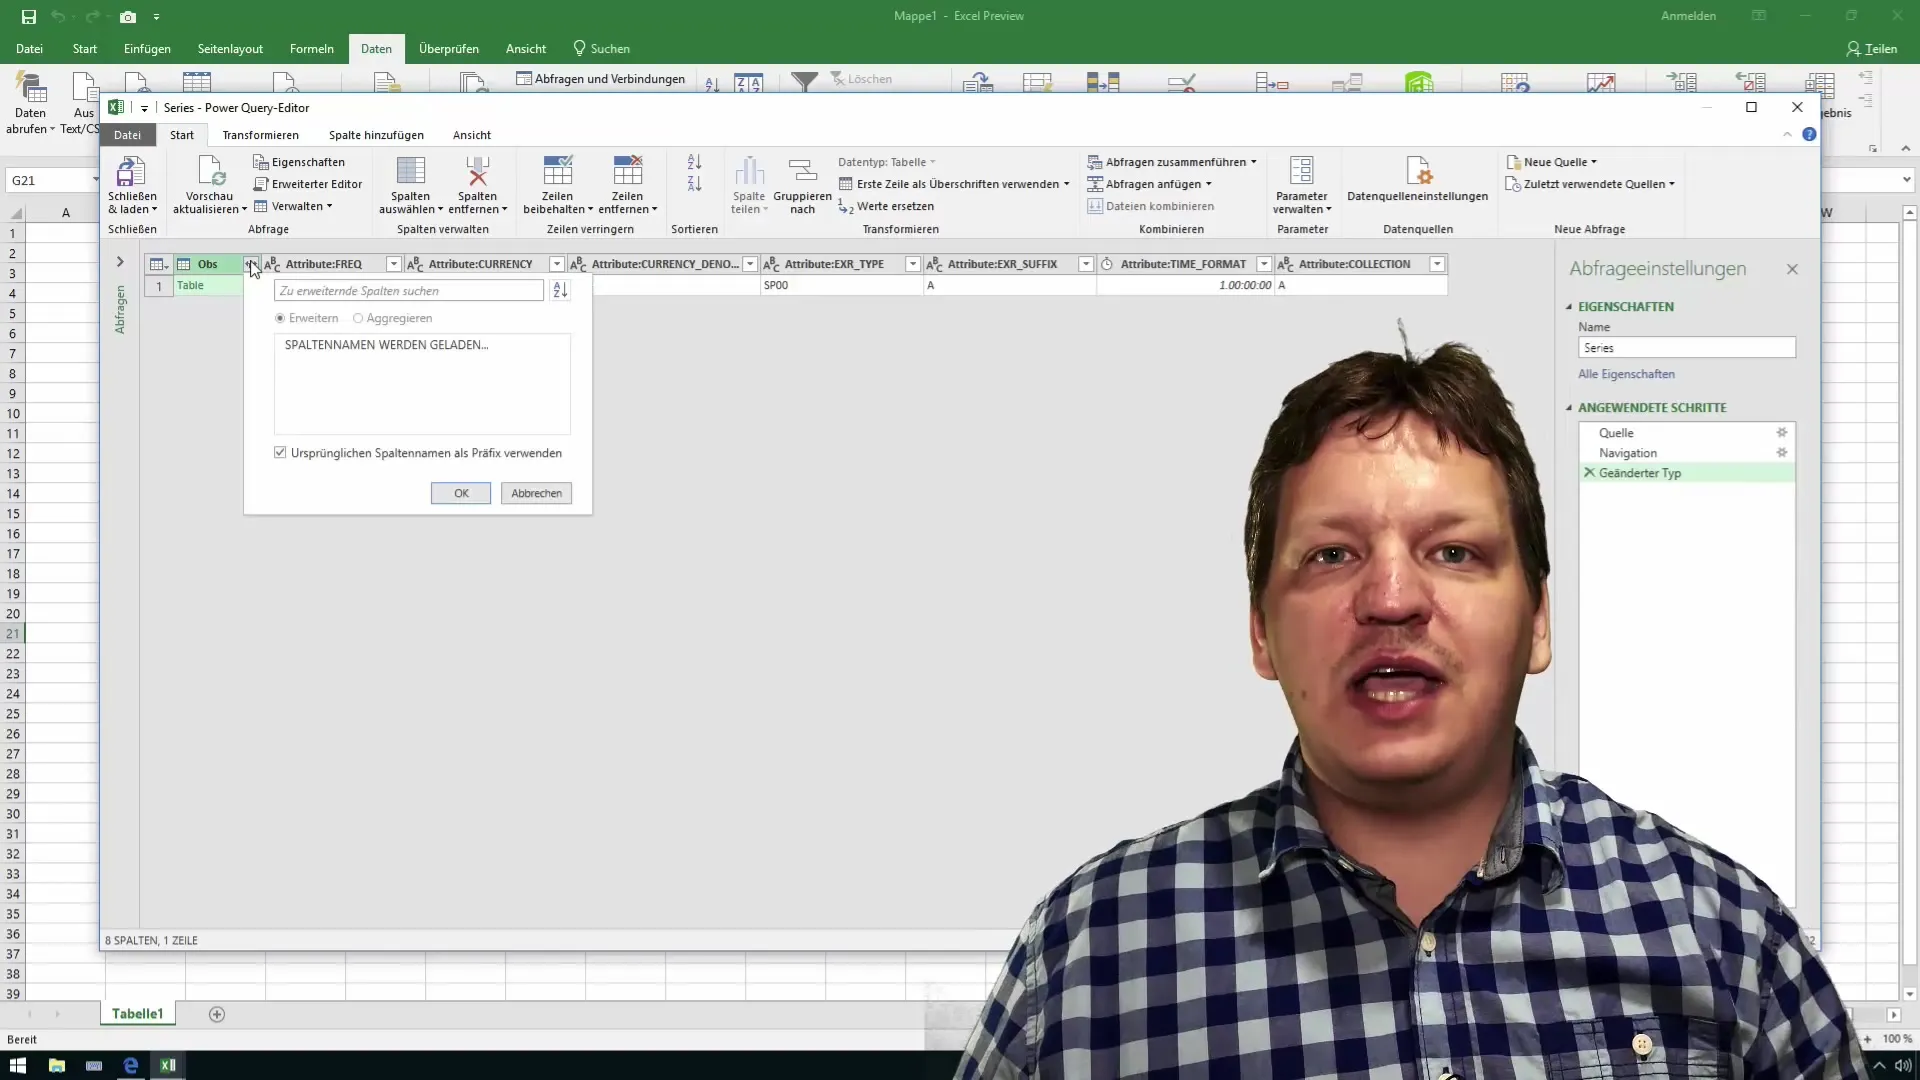Expand the Attribute:CURRENCY column dropdown
The image size is (1920, 1080).
(x=555, y=264)
